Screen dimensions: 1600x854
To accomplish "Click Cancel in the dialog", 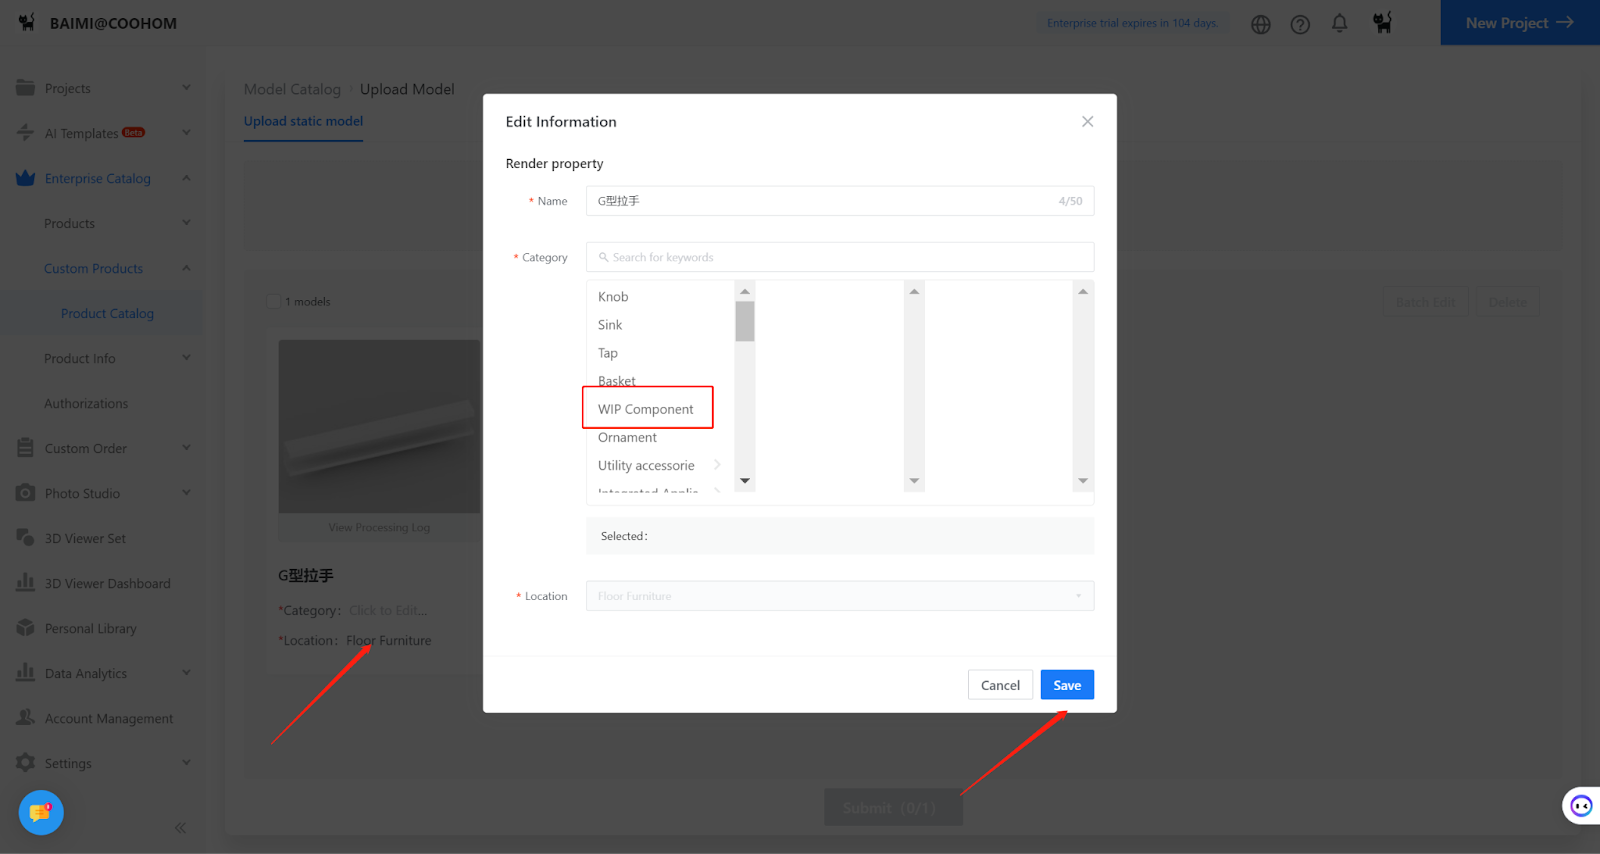I will pos(1000,685).
